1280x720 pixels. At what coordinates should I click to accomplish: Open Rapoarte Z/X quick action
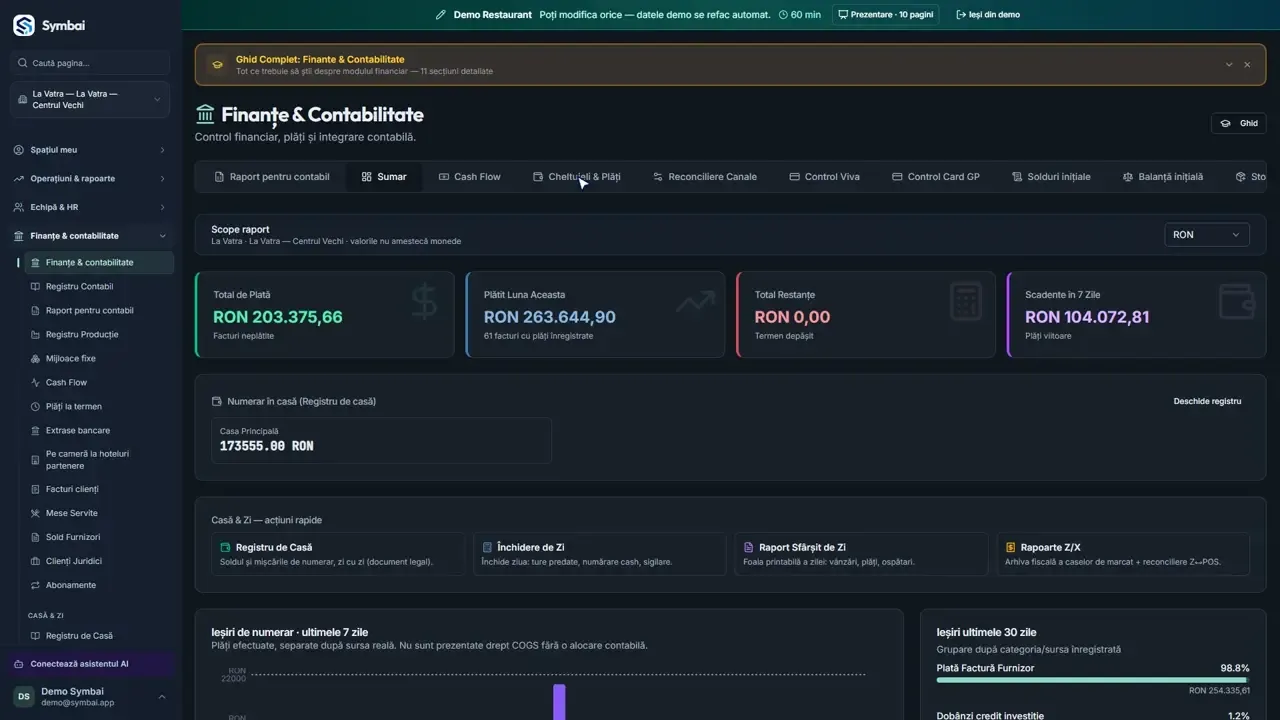pos(1123,554)
